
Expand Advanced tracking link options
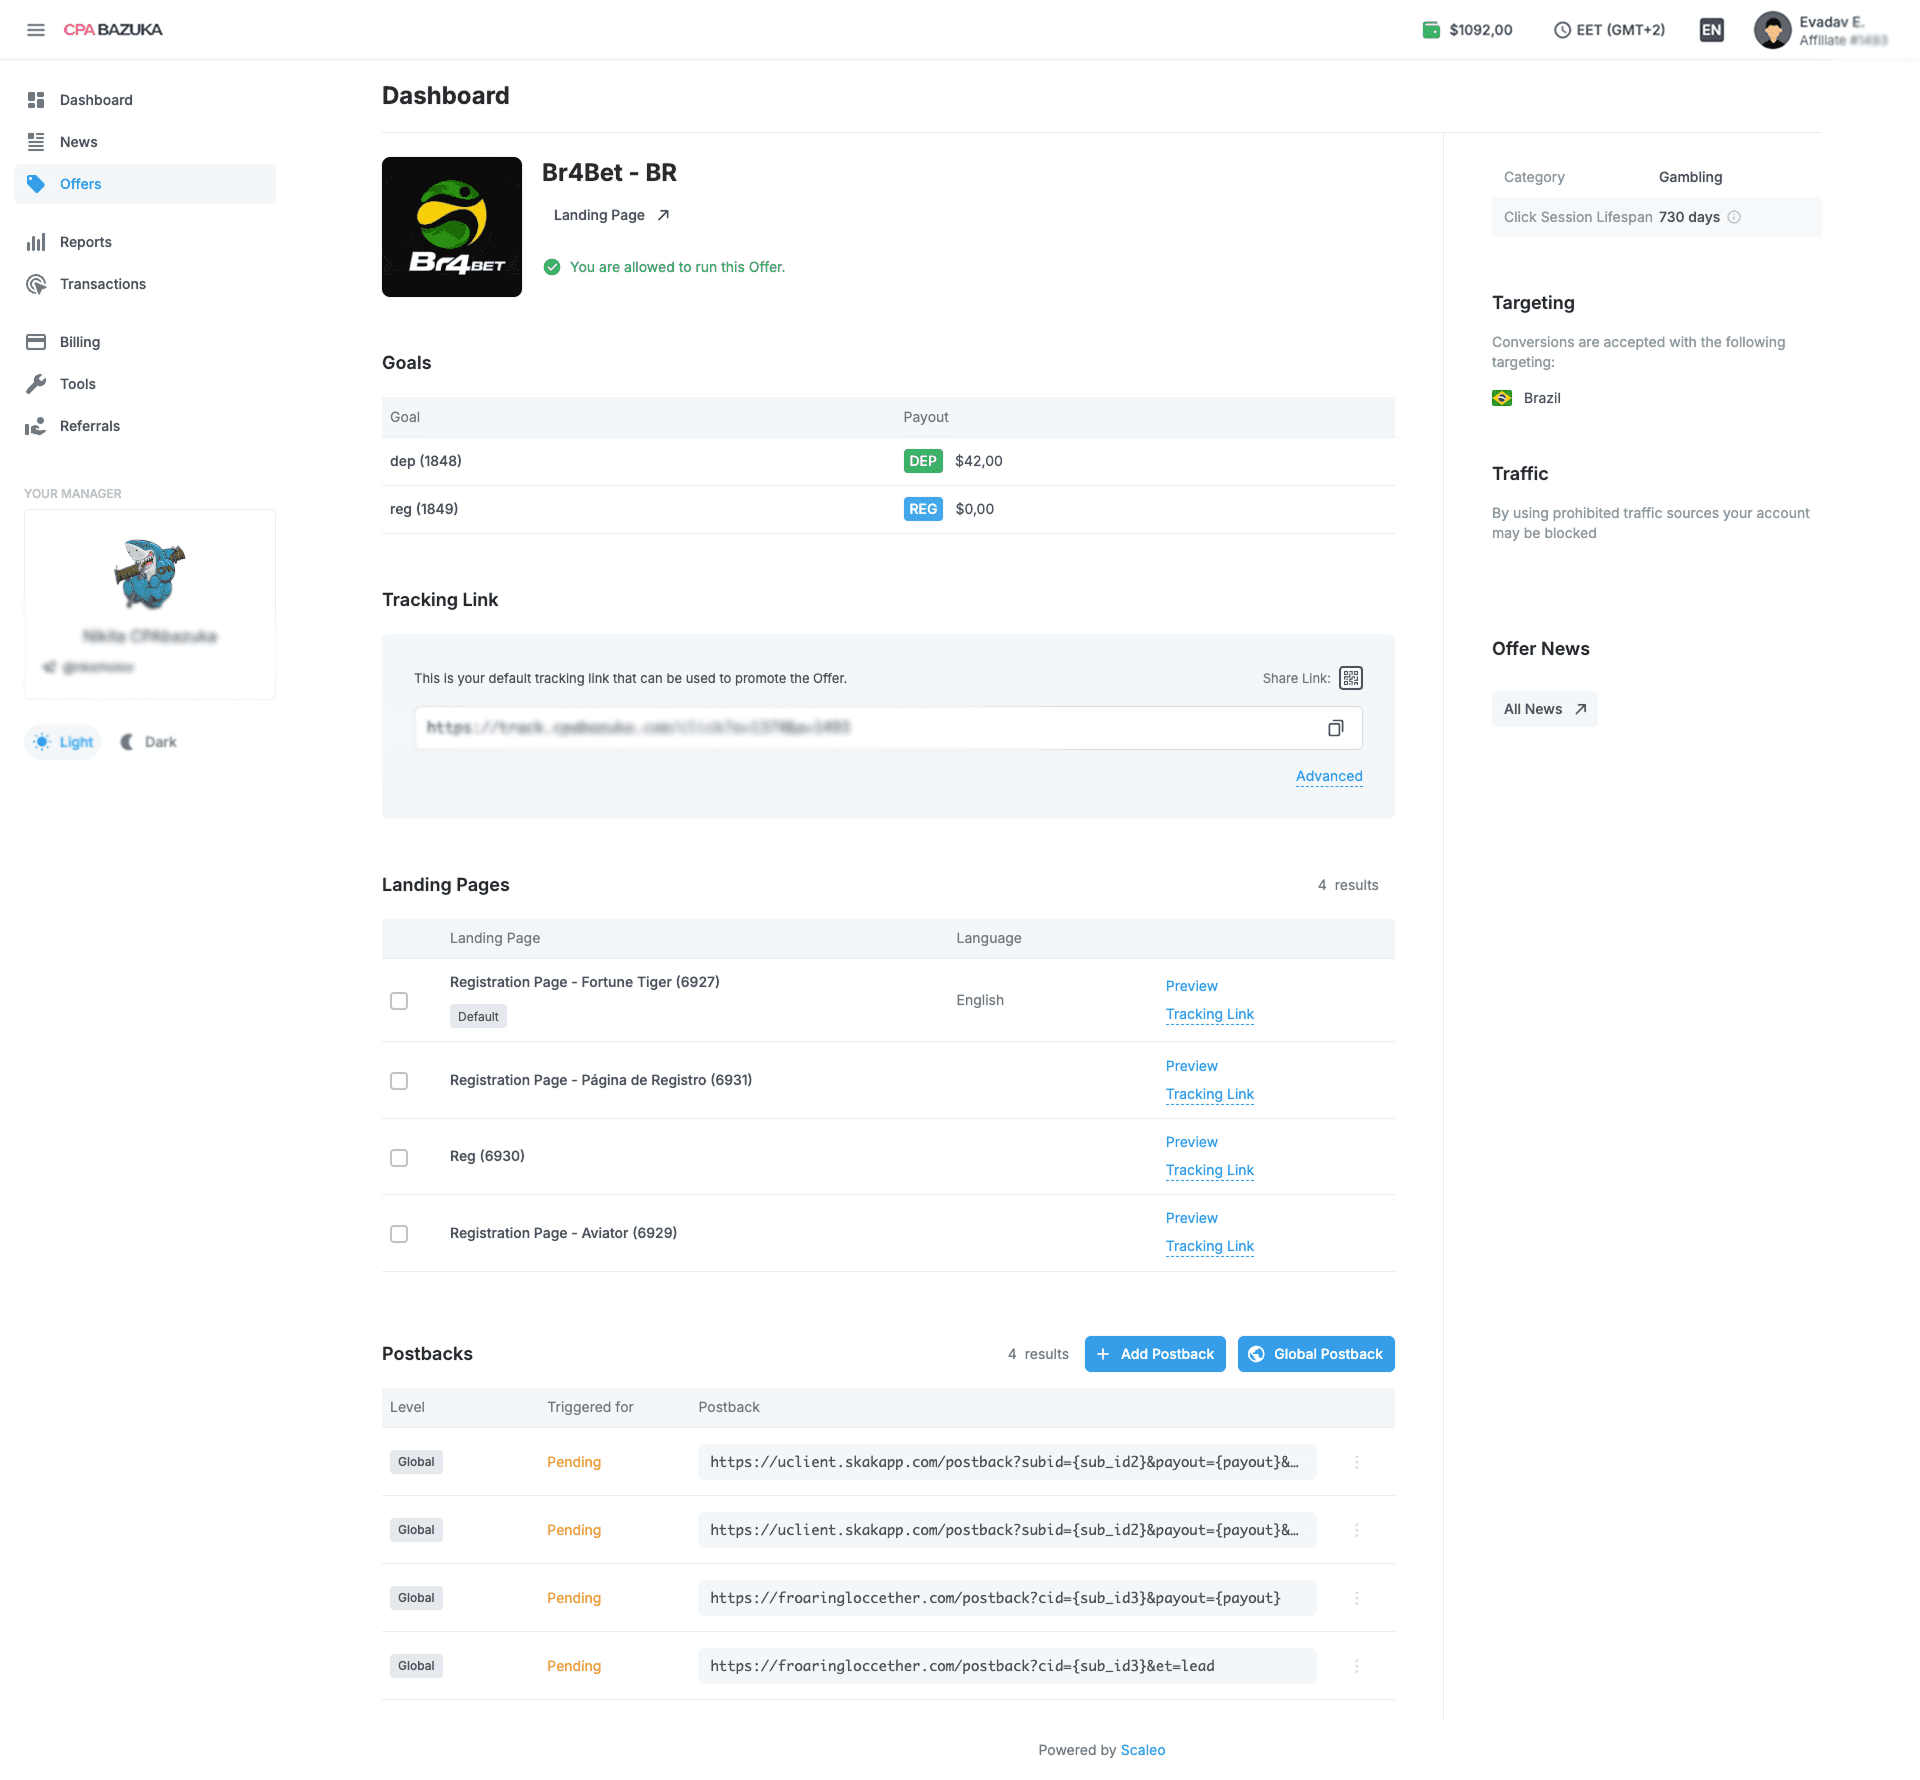1329,776
